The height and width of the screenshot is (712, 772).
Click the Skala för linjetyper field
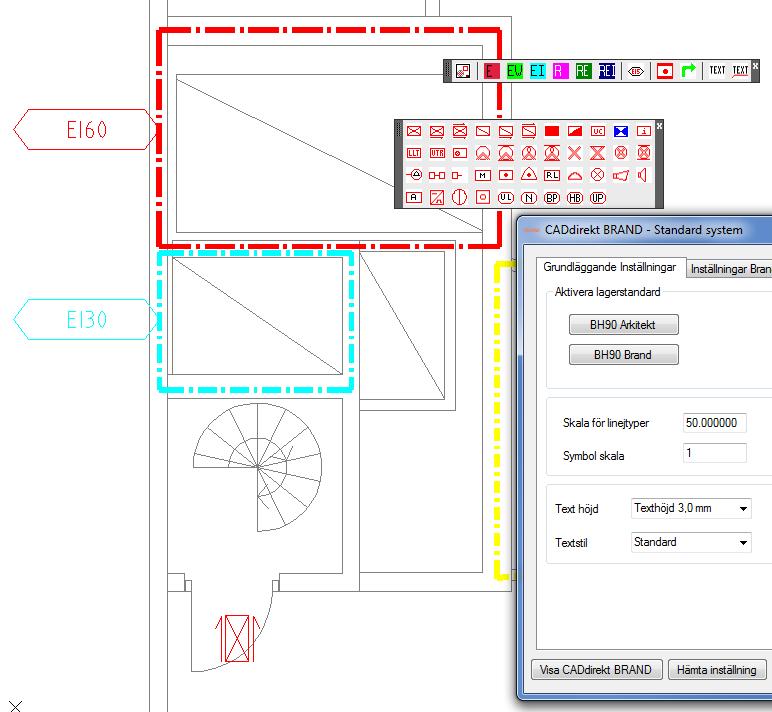tap(714, 422)
